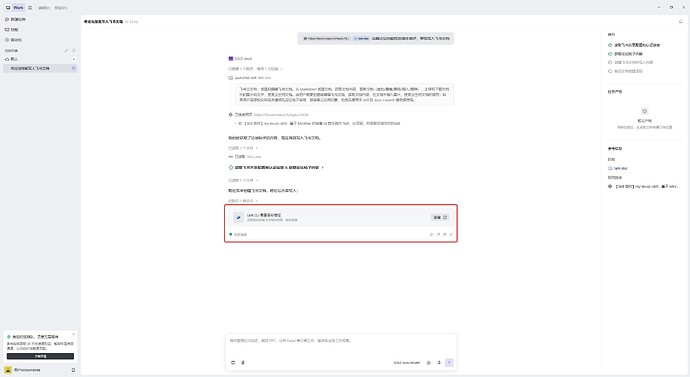This screenshot has height=377, width=690.
Task: Open the SOLO auto model selector
Action: [407, 362]
